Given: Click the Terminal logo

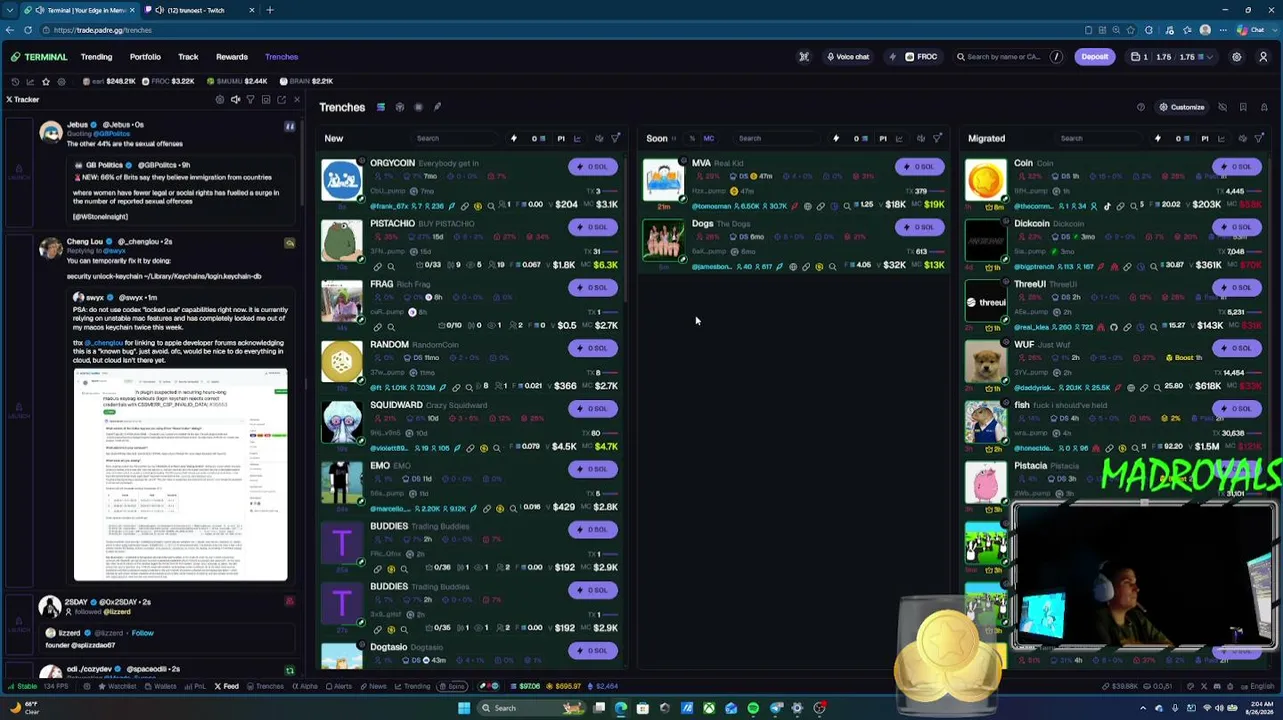Looking at the screenshot, I should coord(39,57).
